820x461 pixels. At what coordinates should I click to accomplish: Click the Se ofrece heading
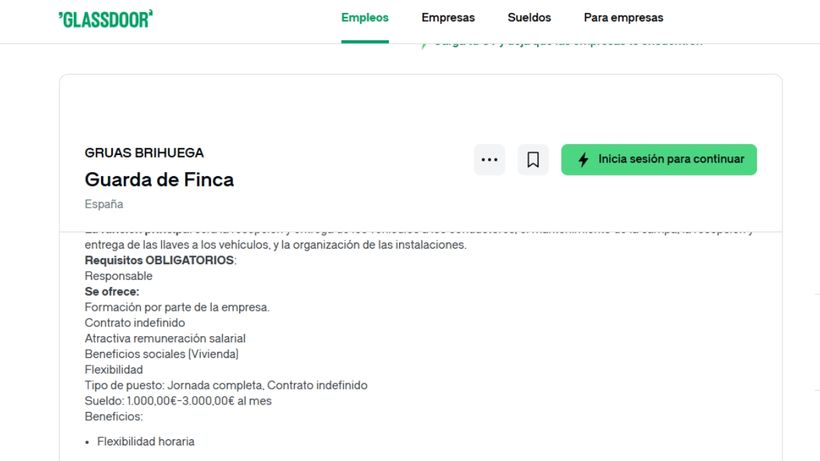tap(112, 292)
